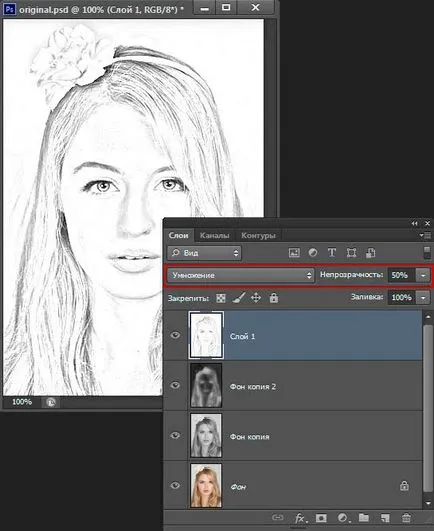Hide the Фон layer eye icon
The image size is (434, 531).
pyautogui.click(x=175, y=486)
